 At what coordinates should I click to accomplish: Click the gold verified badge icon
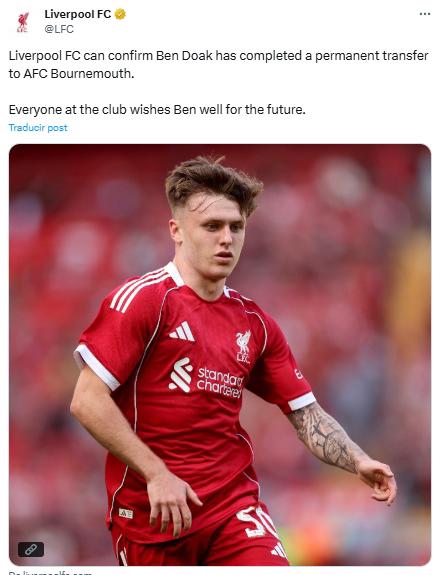(x=120, y=14)
